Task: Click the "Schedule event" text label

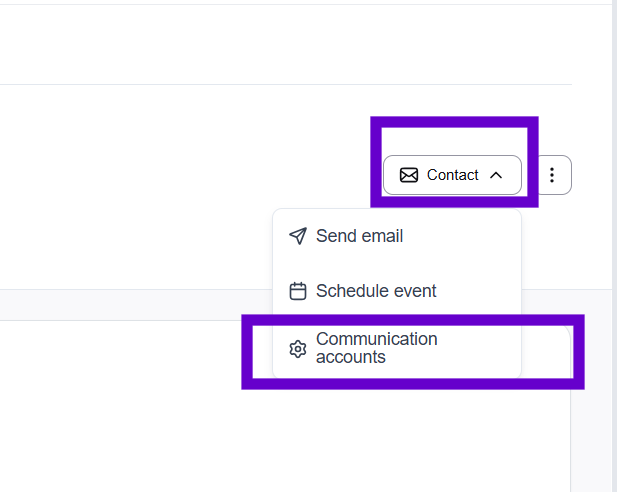Action: click(x=376, y=291)
